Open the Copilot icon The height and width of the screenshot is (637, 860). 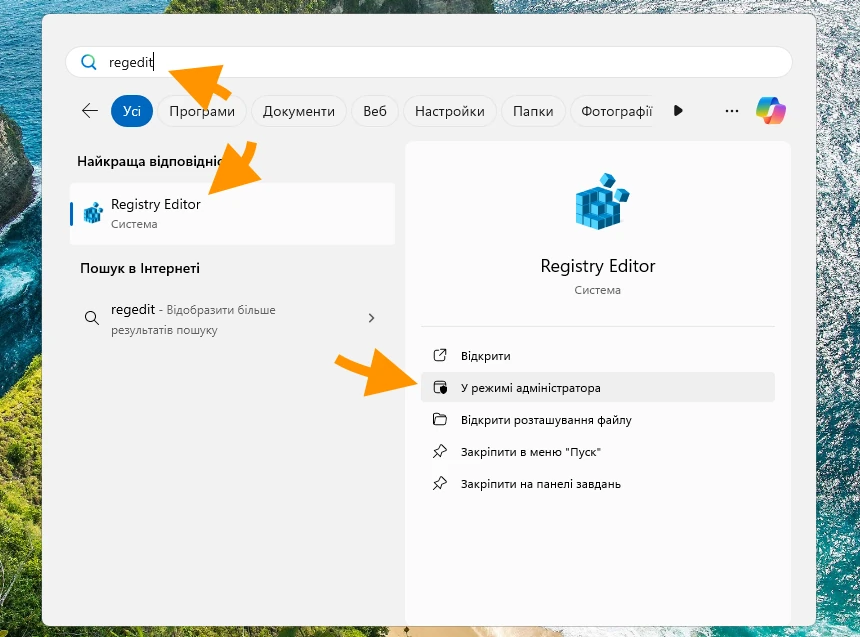click(x=771, y=110)
